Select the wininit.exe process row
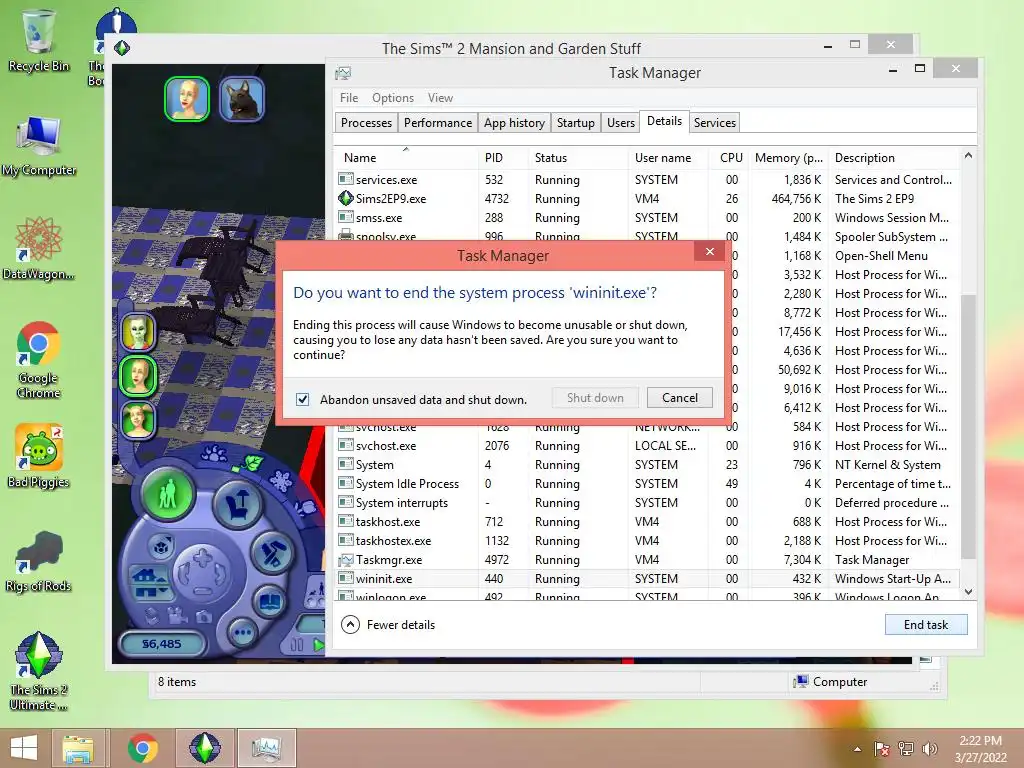 click(x=647, y=579)
